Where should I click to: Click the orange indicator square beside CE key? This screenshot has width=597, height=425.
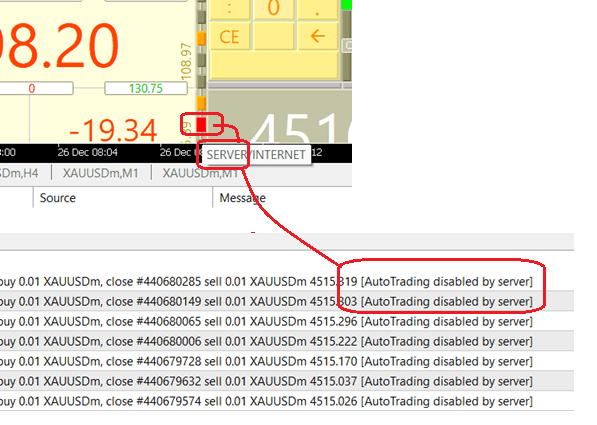(x=201, y=38)
